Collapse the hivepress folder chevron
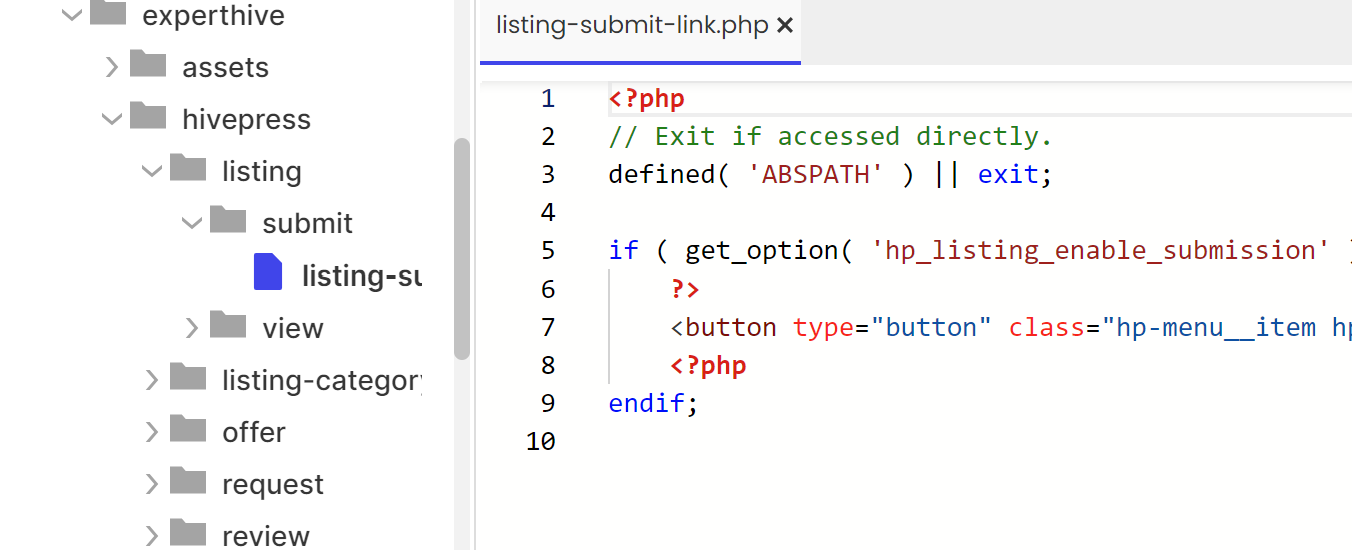The image size is (1352, 550). [111, 119]
